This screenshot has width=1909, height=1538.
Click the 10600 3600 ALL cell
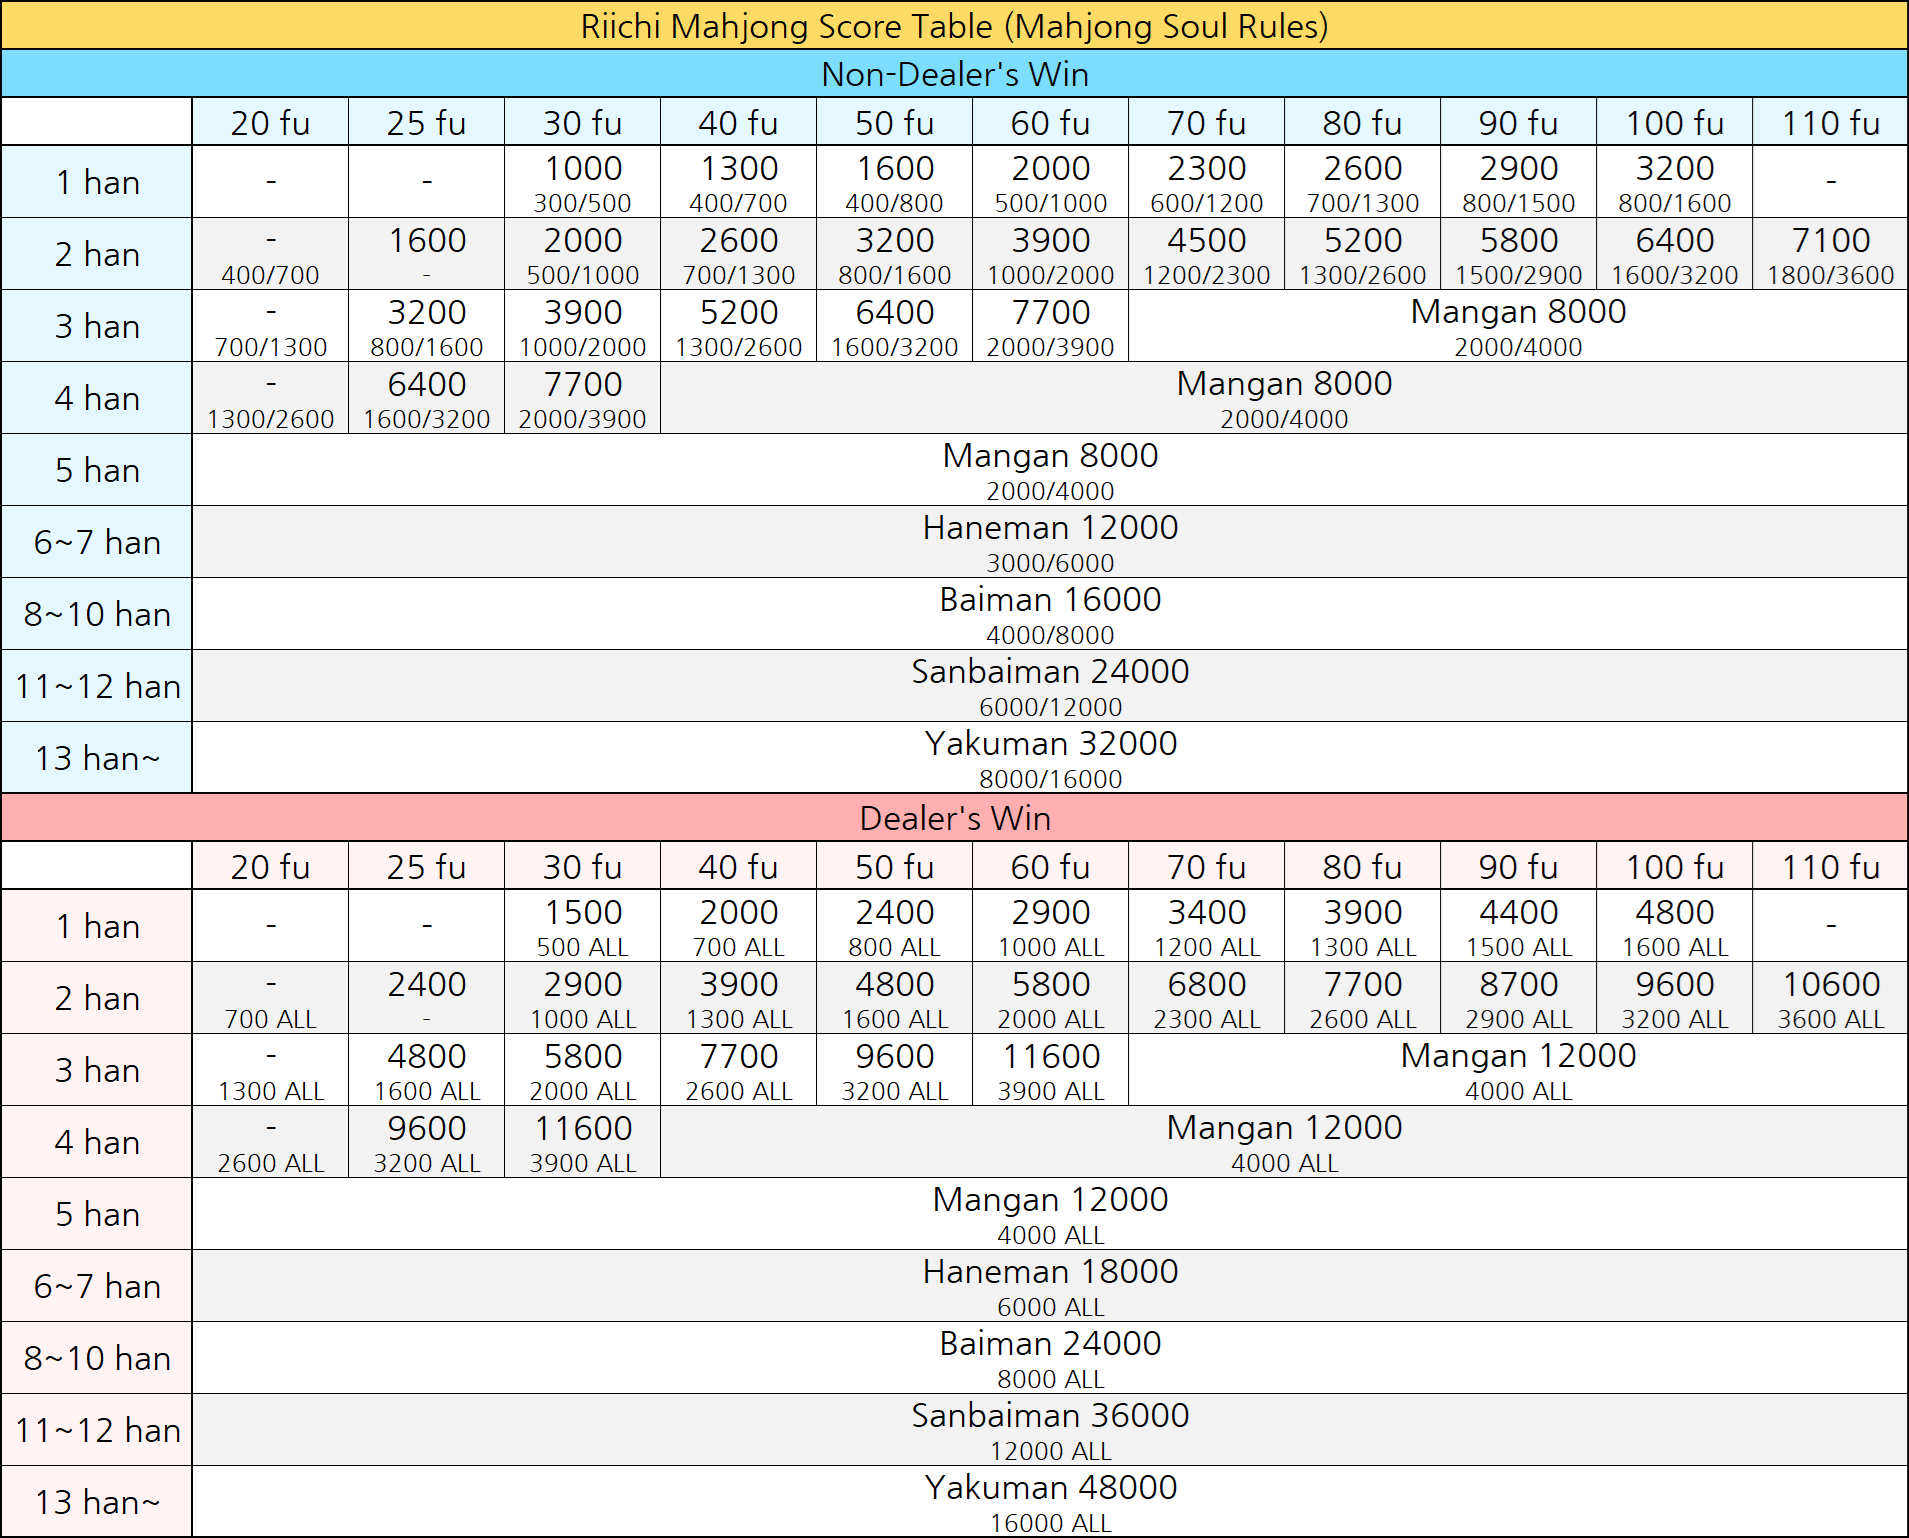[x=1830, y=998]
